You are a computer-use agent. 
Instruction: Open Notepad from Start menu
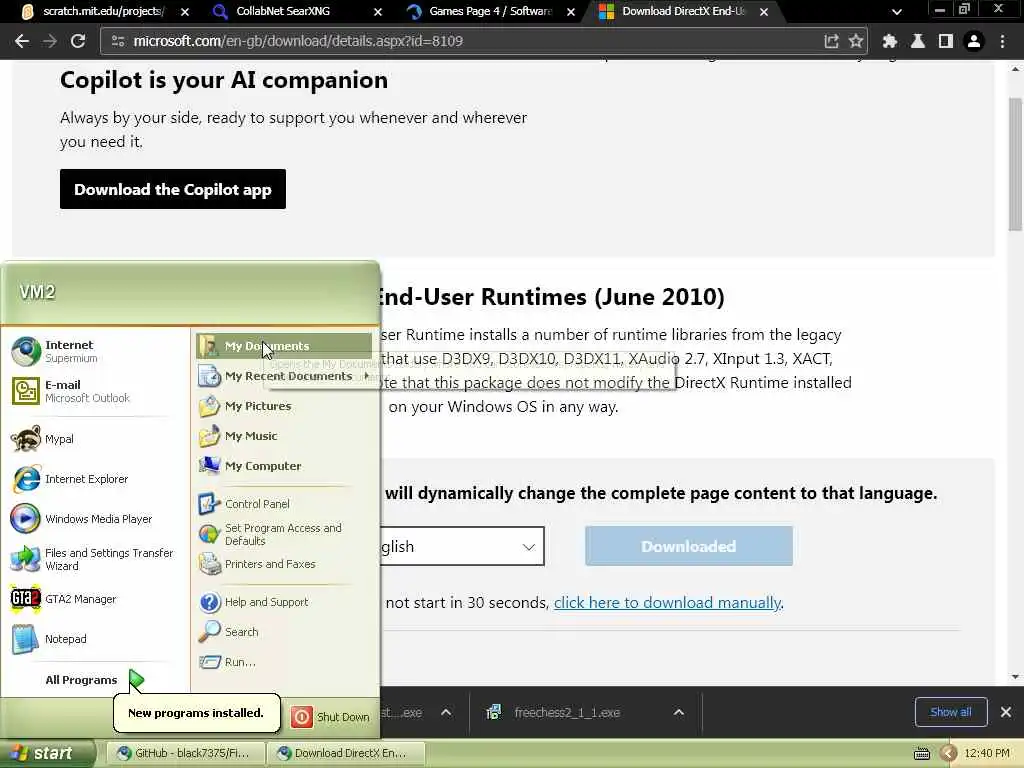click(95, 639)
